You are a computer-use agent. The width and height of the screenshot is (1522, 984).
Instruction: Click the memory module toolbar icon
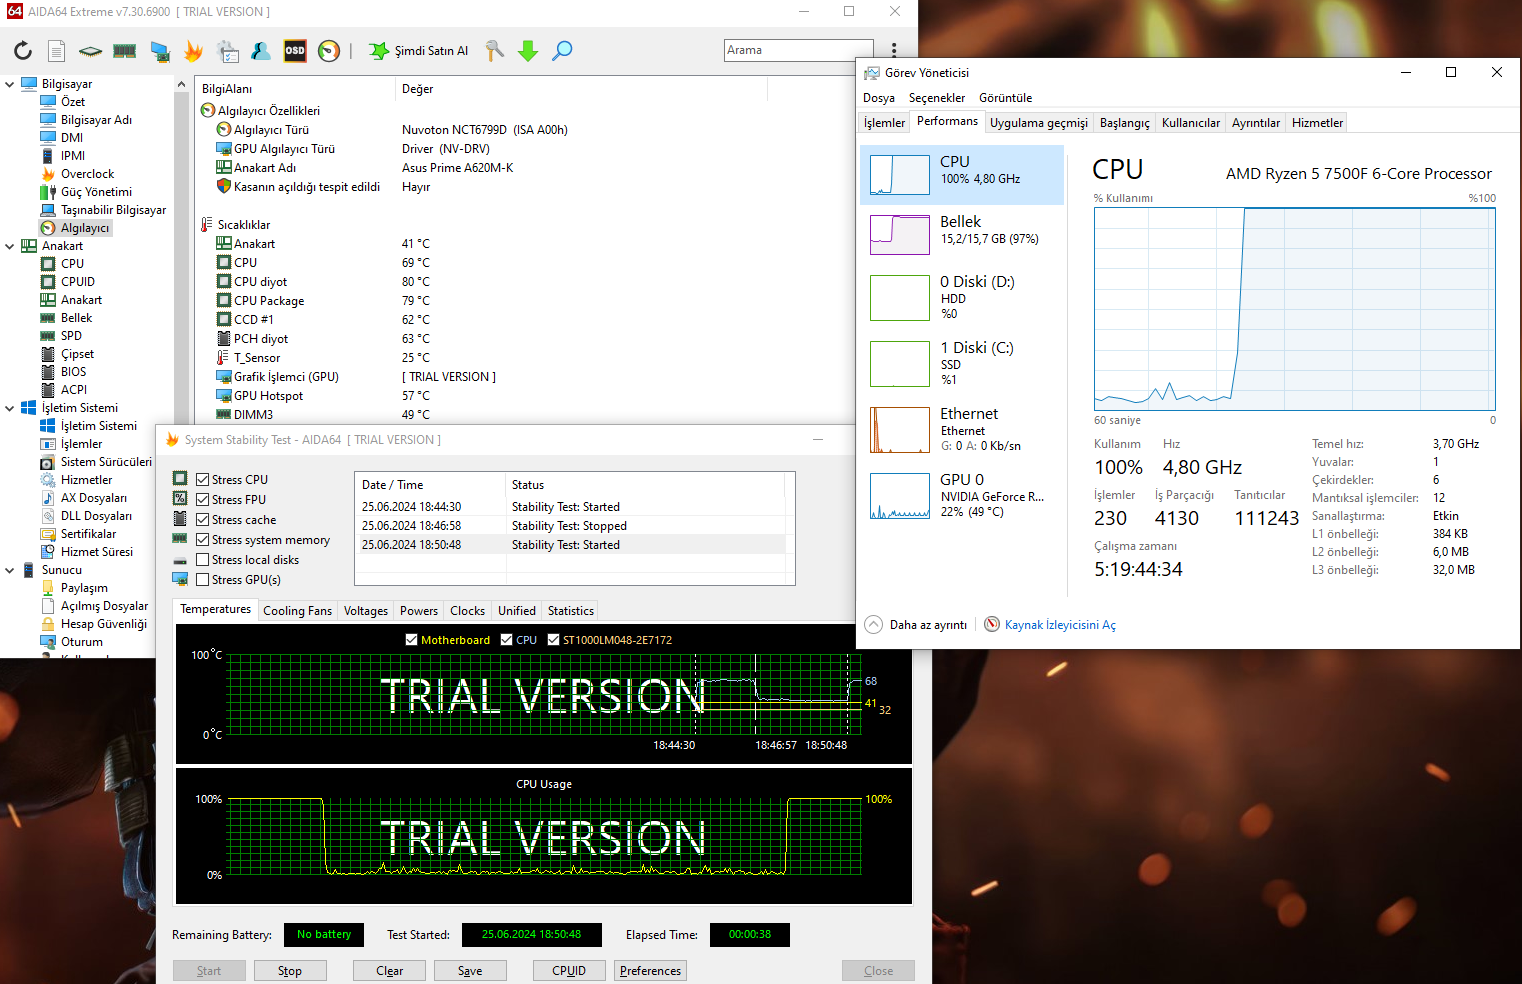[x=125, y=51]
